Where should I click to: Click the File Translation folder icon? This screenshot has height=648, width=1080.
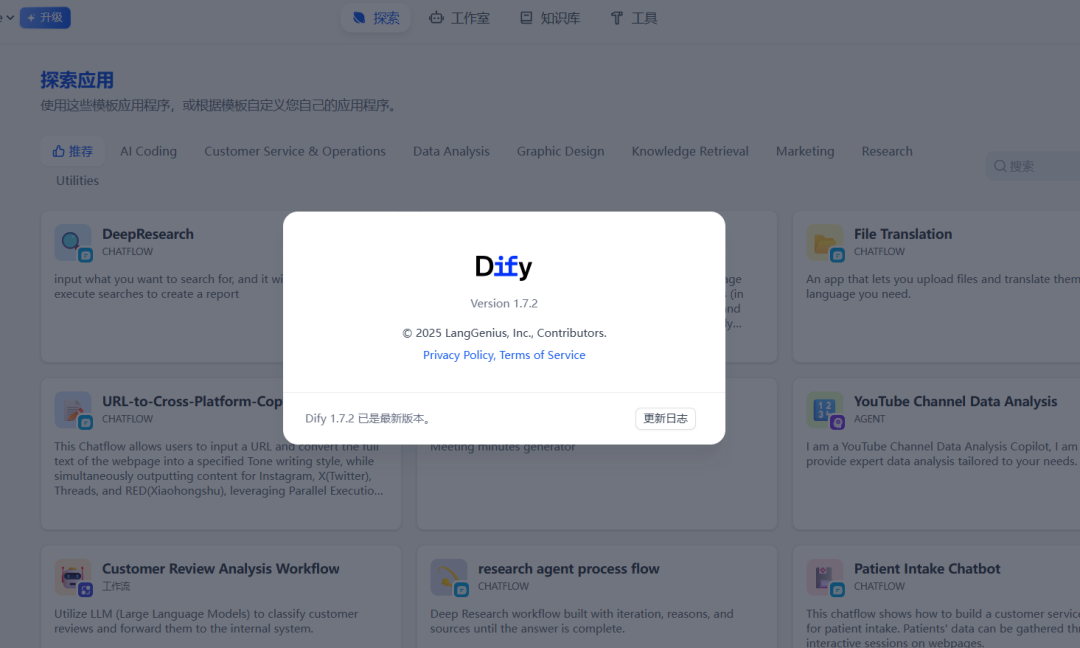pyautogui.click(x=824, y=242)
